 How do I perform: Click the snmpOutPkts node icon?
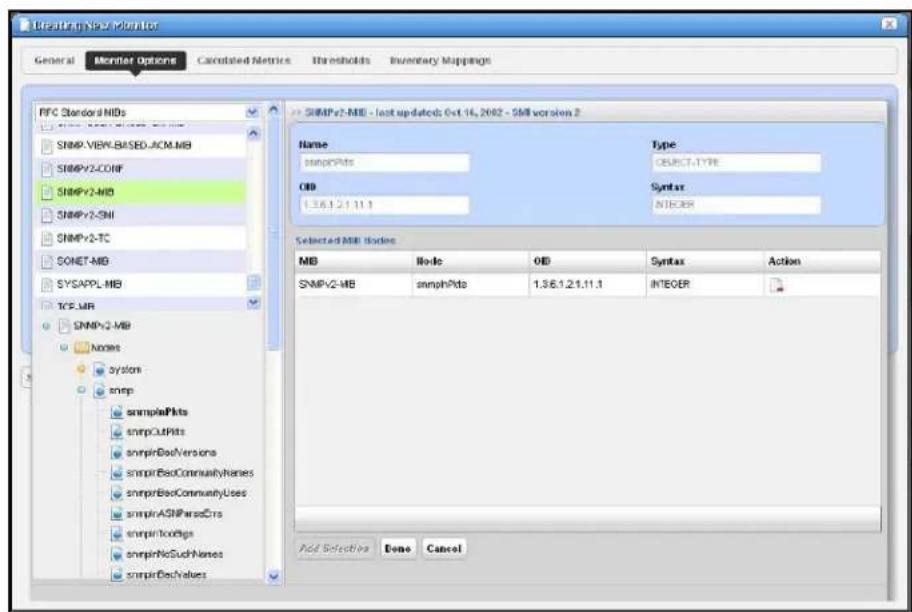pyautogui.click(x=117, y=432)
